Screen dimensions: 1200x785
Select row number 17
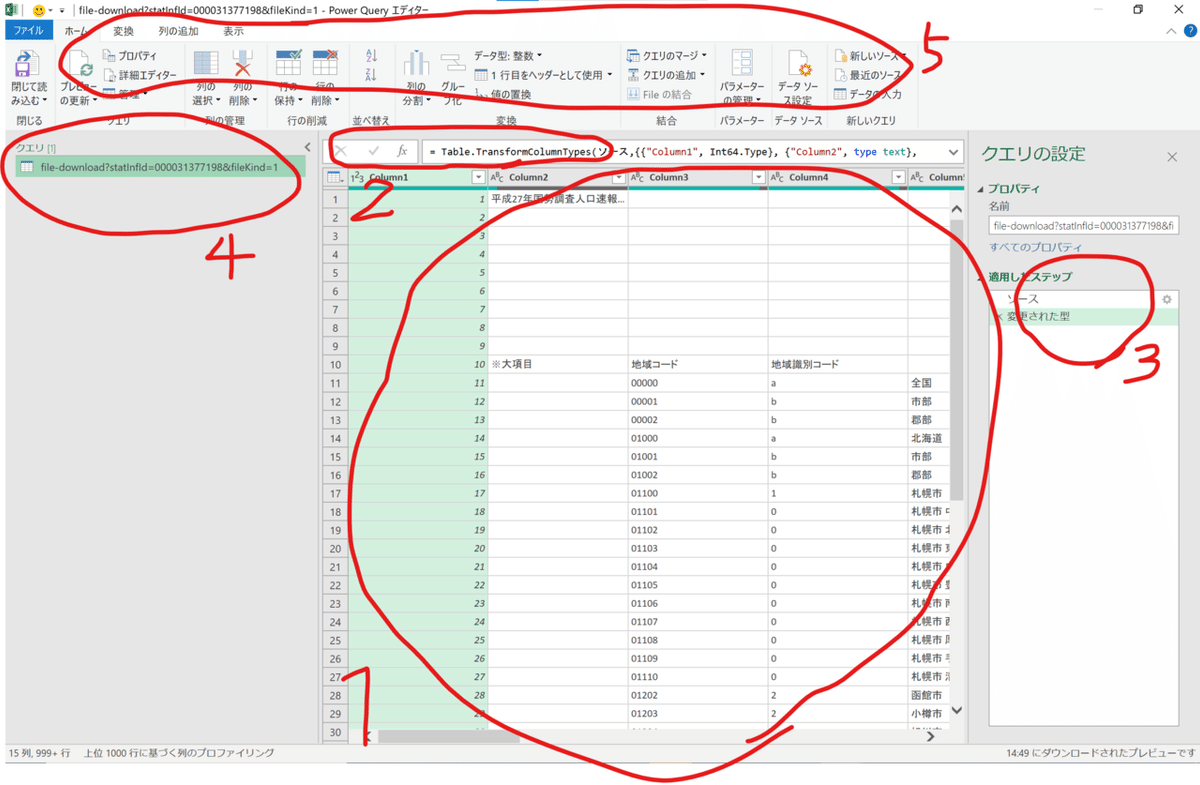pyautogui.click(x=335, y=493)
